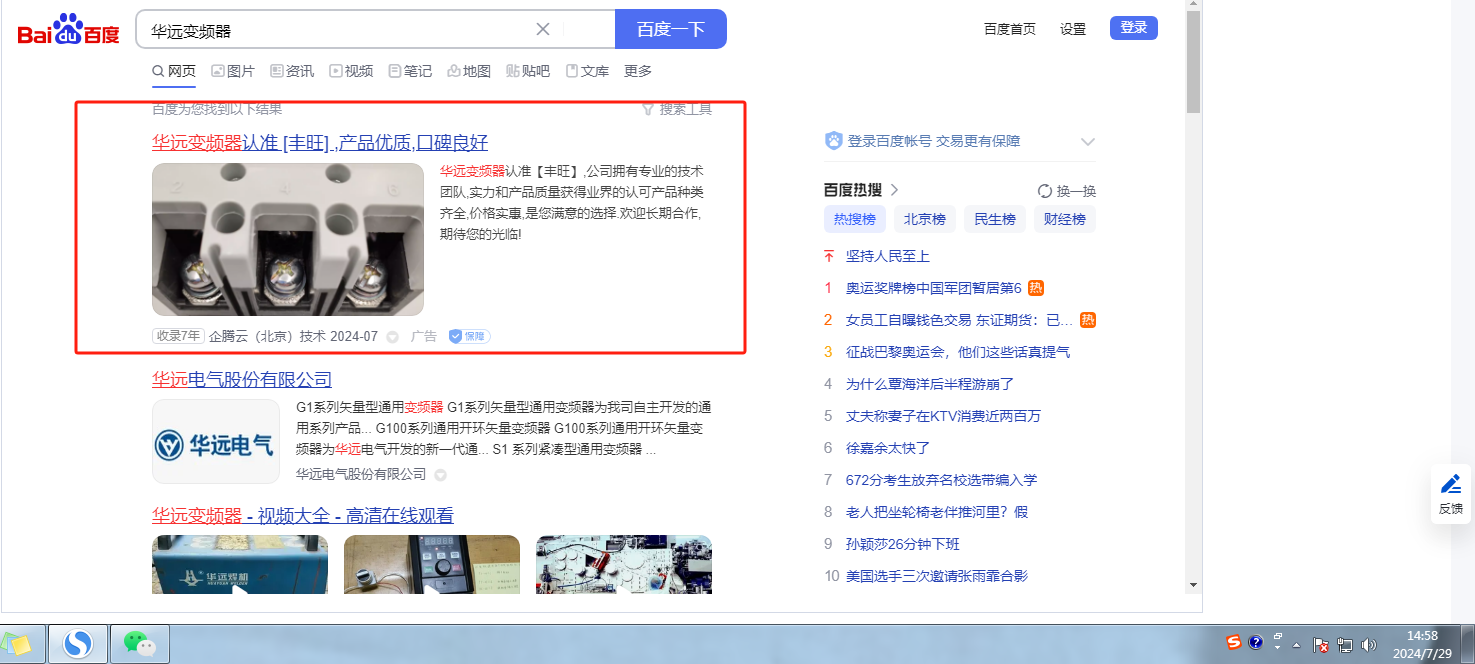The height and width of the screenshot is (664, 1475).
Task: Open Sogou browser in the taskbar
Action: click(x=77, y=644)
